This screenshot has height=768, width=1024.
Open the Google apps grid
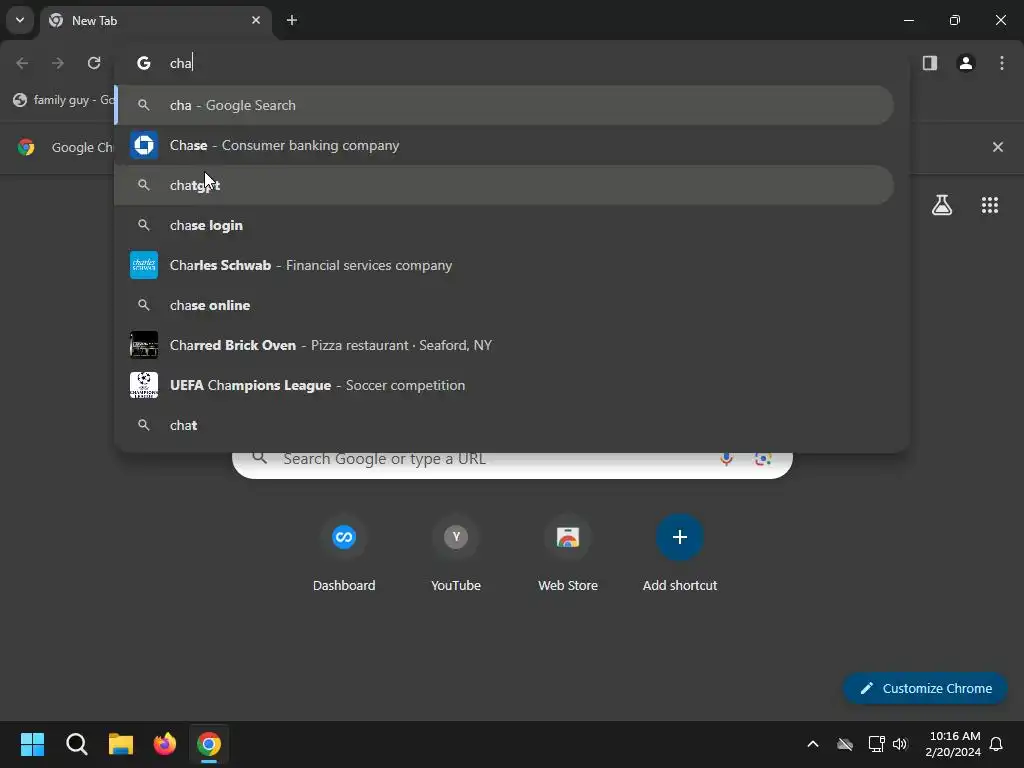click(990, 206)
